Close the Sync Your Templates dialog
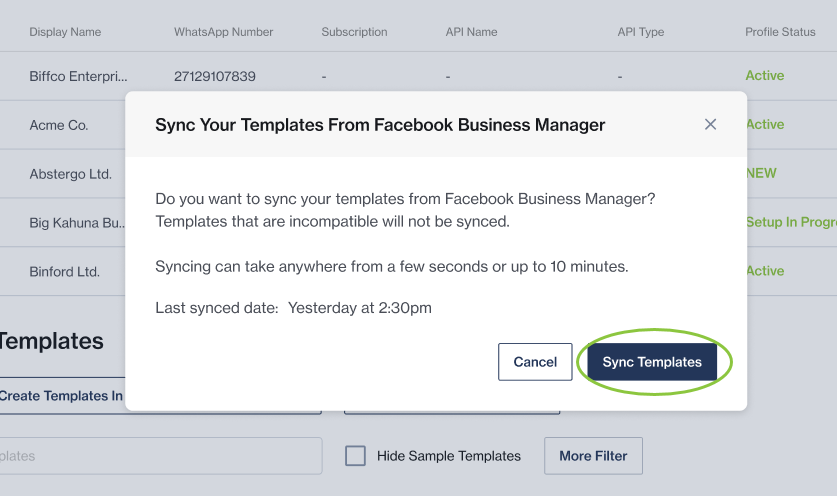837x496 pixels. point(710,125)
